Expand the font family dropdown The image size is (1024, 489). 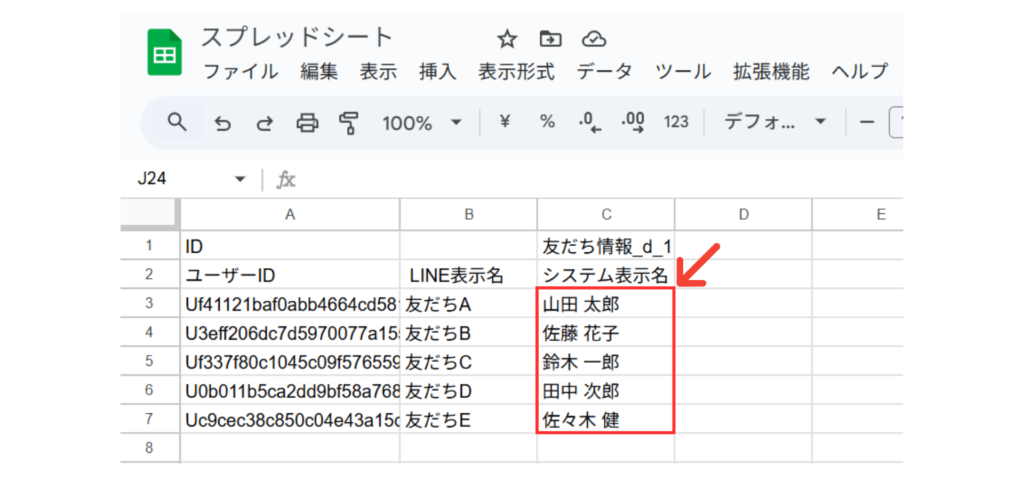coord(776,122)
